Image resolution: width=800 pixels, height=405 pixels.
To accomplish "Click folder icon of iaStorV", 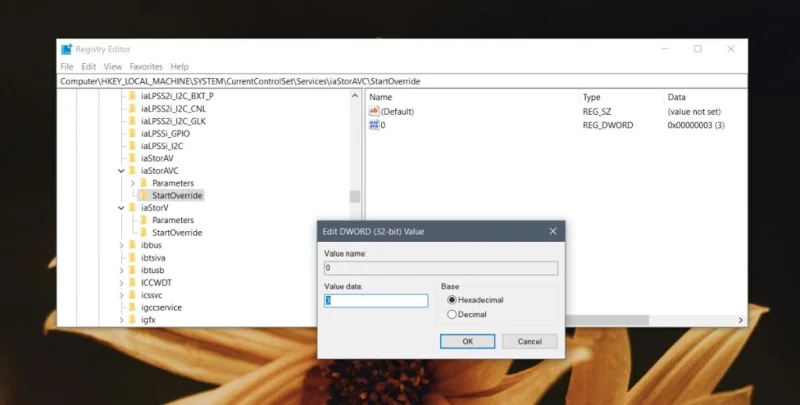I will coord(133,208).
